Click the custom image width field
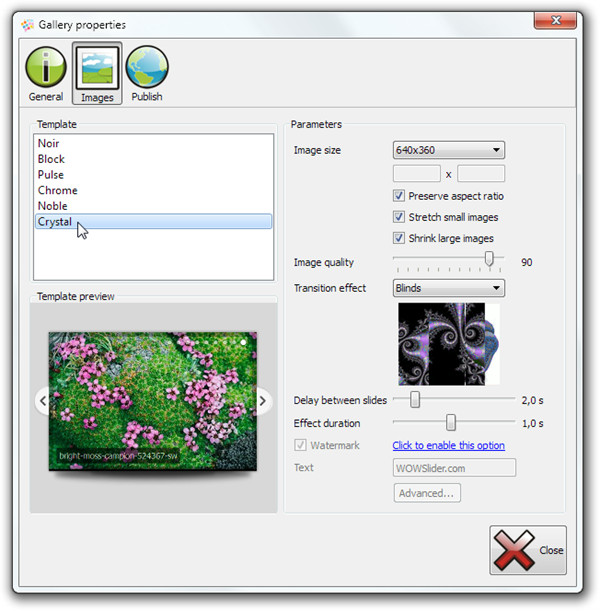The height and width of the screenshot is (611, 600). [x=416, y=174]
